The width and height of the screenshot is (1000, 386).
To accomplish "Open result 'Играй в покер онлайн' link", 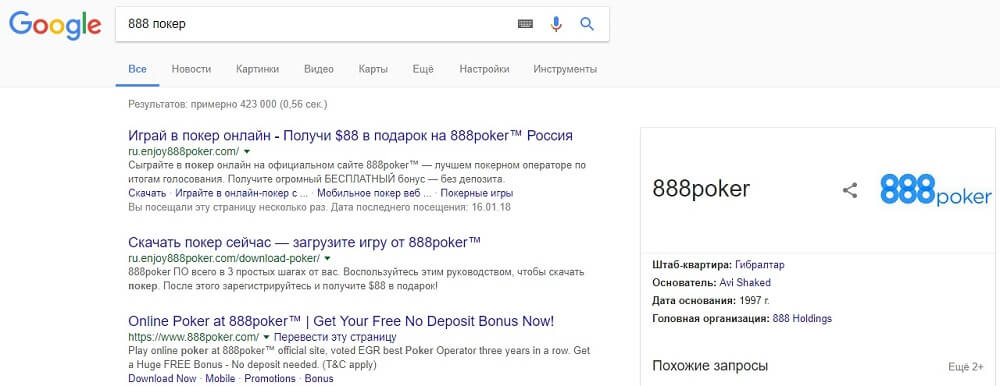I will point(350,136).
